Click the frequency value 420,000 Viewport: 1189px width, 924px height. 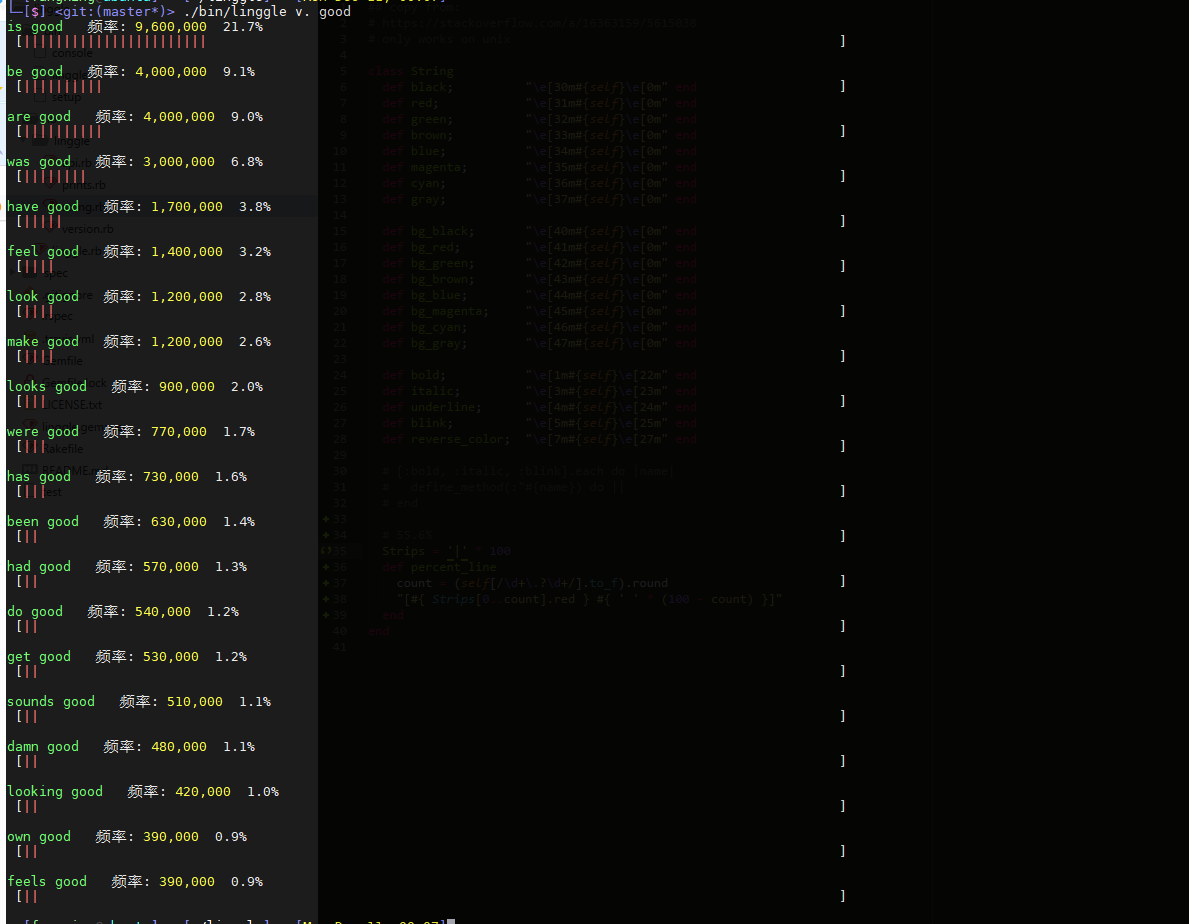point(202,791)
